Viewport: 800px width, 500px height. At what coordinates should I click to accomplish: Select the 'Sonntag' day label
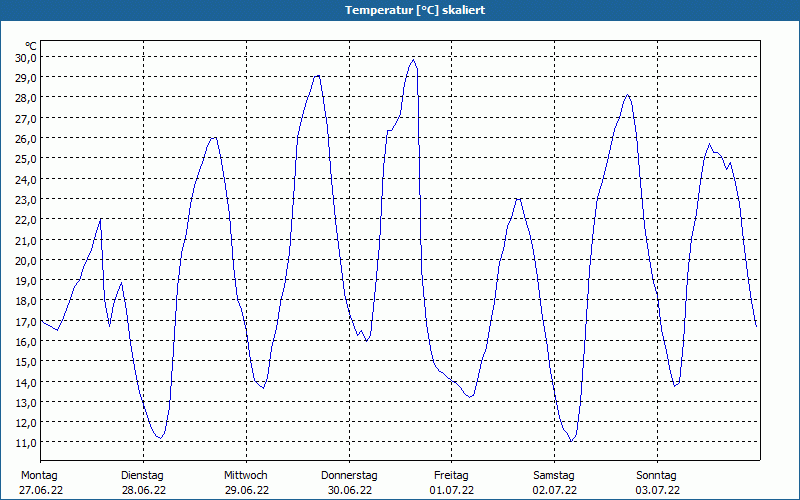(x=656, y=475)
